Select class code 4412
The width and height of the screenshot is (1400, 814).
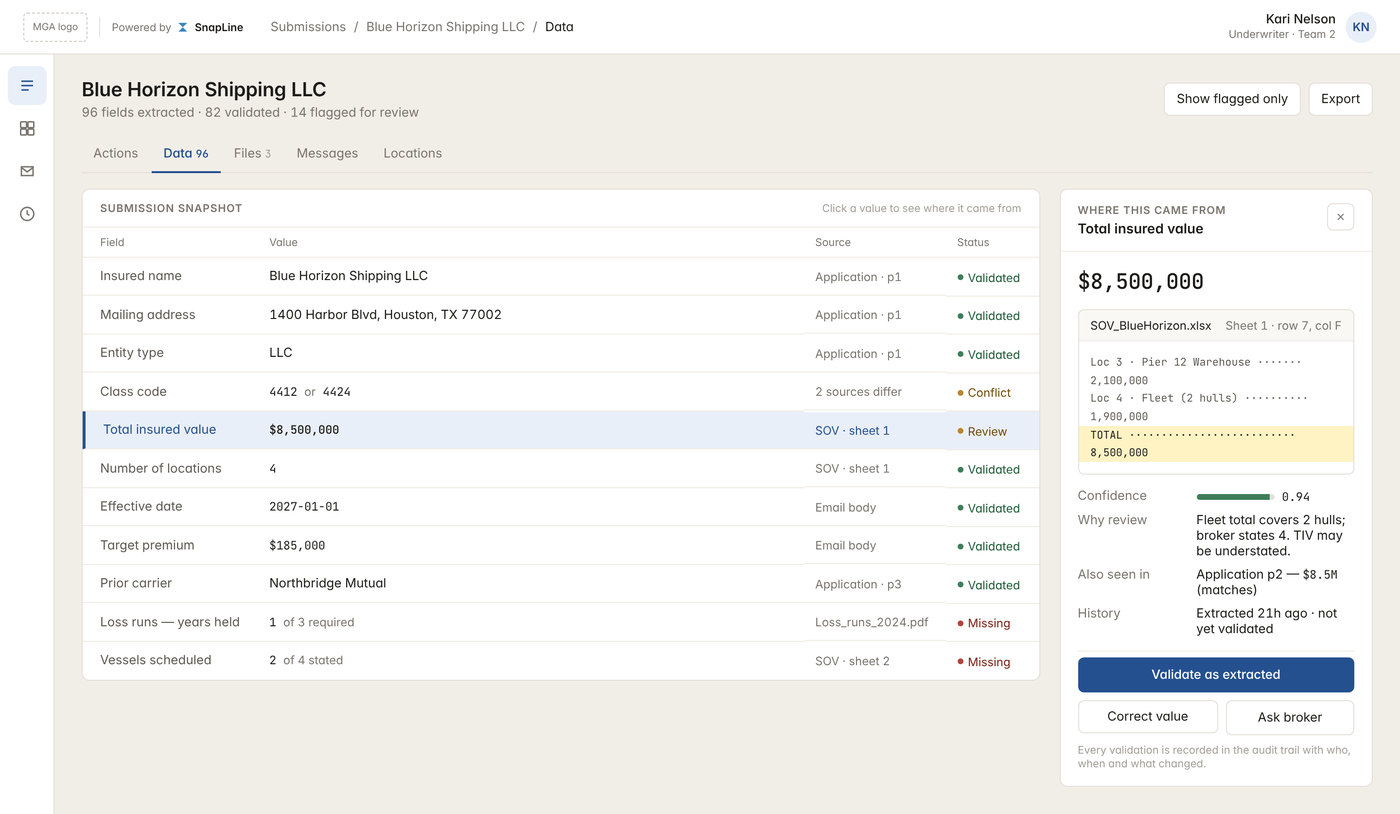click(283, 392)
